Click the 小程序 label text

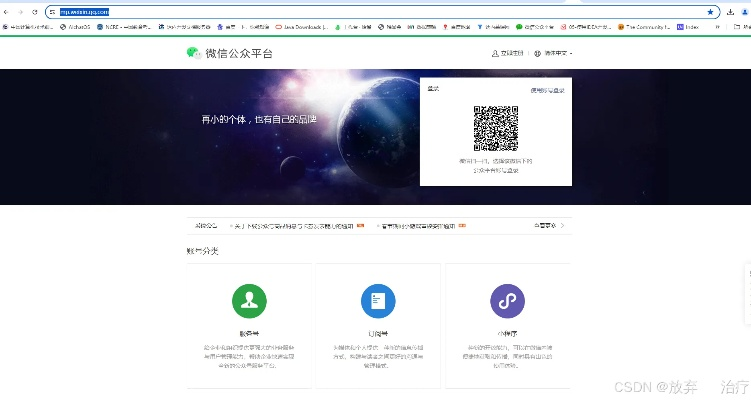click(x=507, y=333)
